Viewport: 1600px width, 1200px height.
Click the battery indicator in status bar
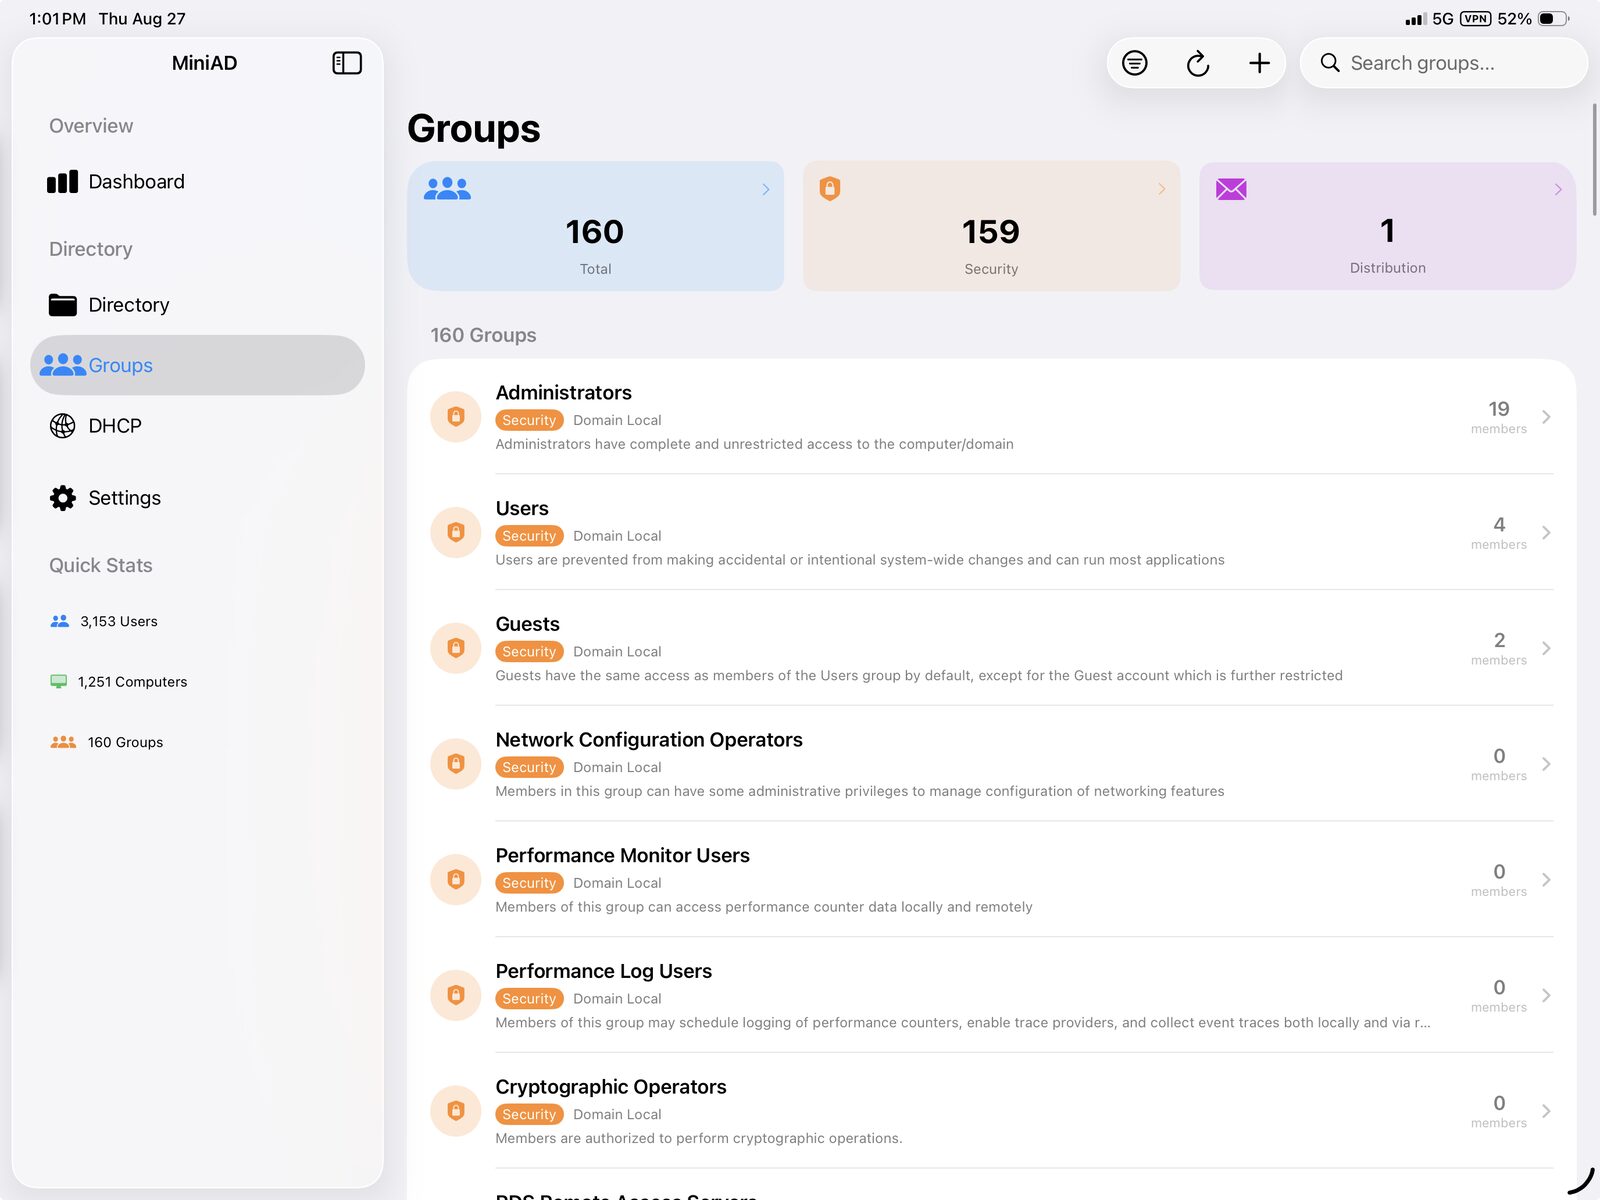[x=1554, y=19]
